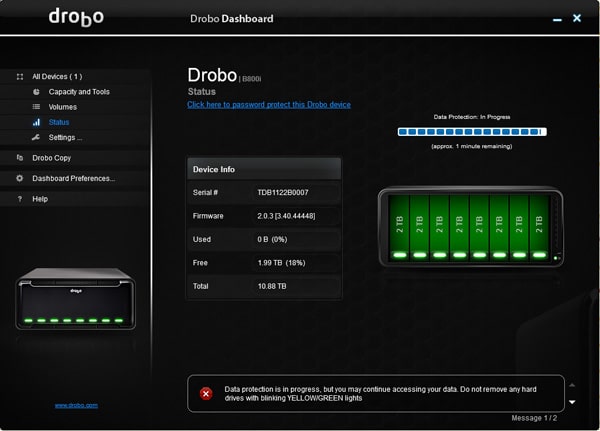Open Settings from the sidebar
600x431 pixels.
click(x=65, y=137)
